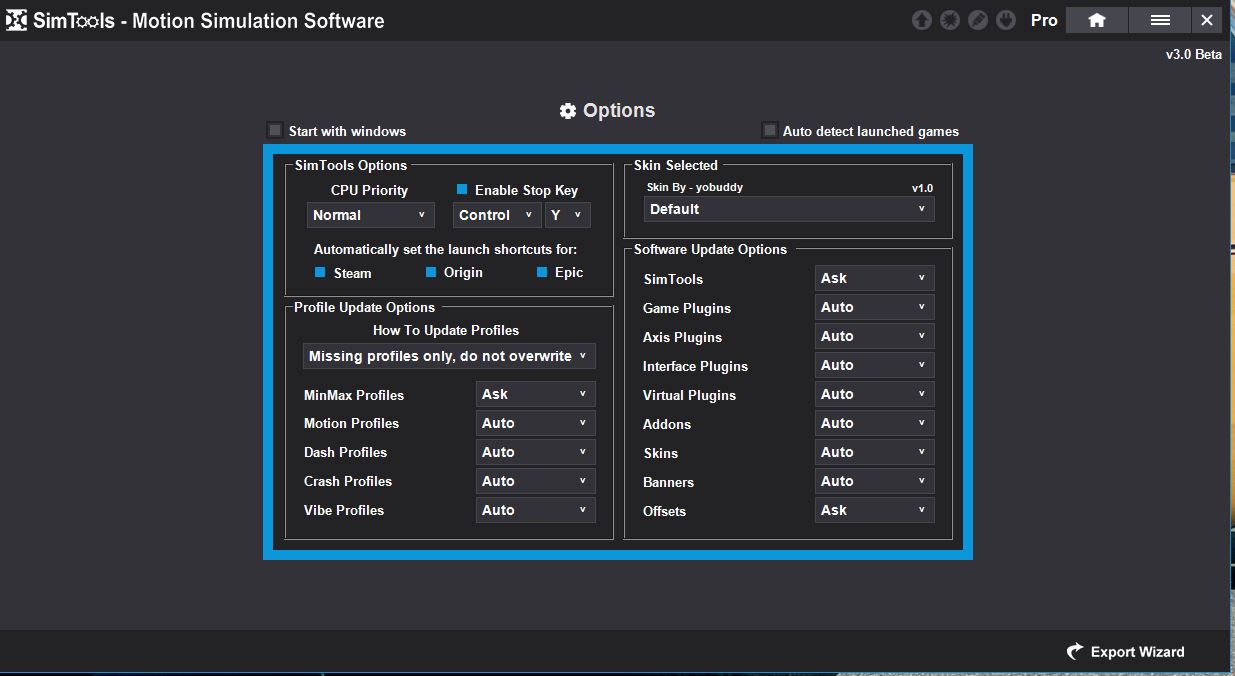
Task: Click the up-arrow status icon in title bar
Action: coord(922,20)
